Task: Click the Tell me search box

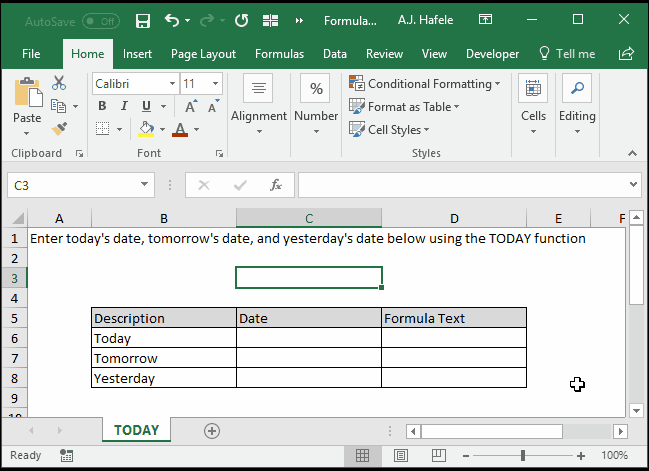Action: (567, 54)
